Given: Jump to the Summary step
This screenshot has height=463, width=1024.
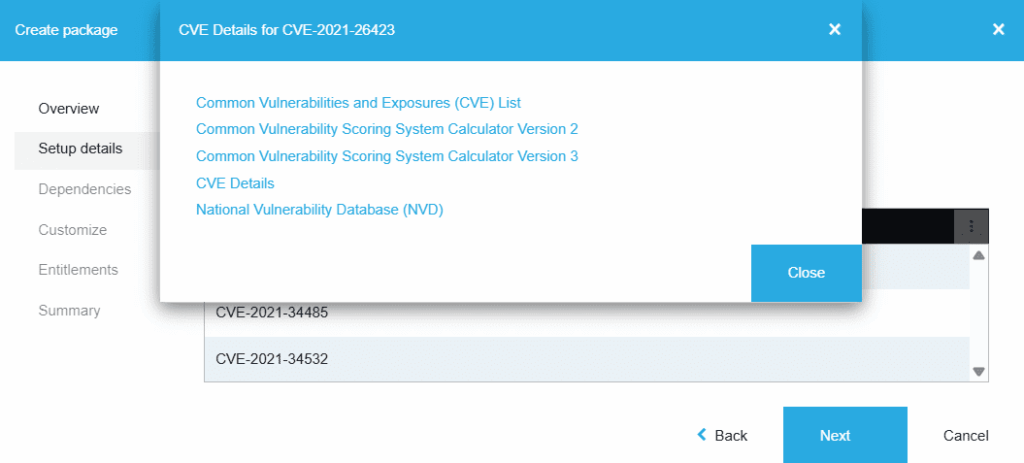Looking at the screenshot, I should tap(69, 311).
